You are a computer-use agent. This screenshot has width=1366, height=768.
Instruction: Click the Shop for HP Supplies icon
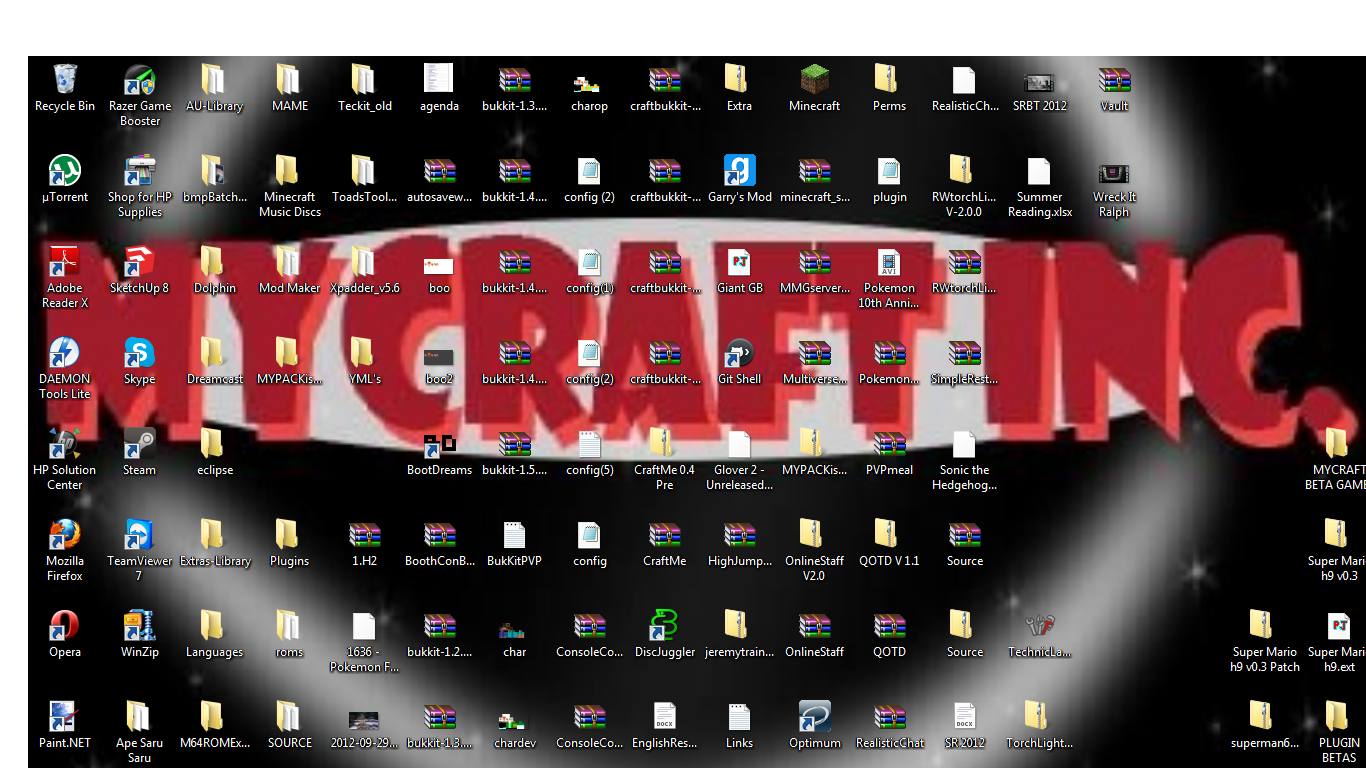click(140, 171)
